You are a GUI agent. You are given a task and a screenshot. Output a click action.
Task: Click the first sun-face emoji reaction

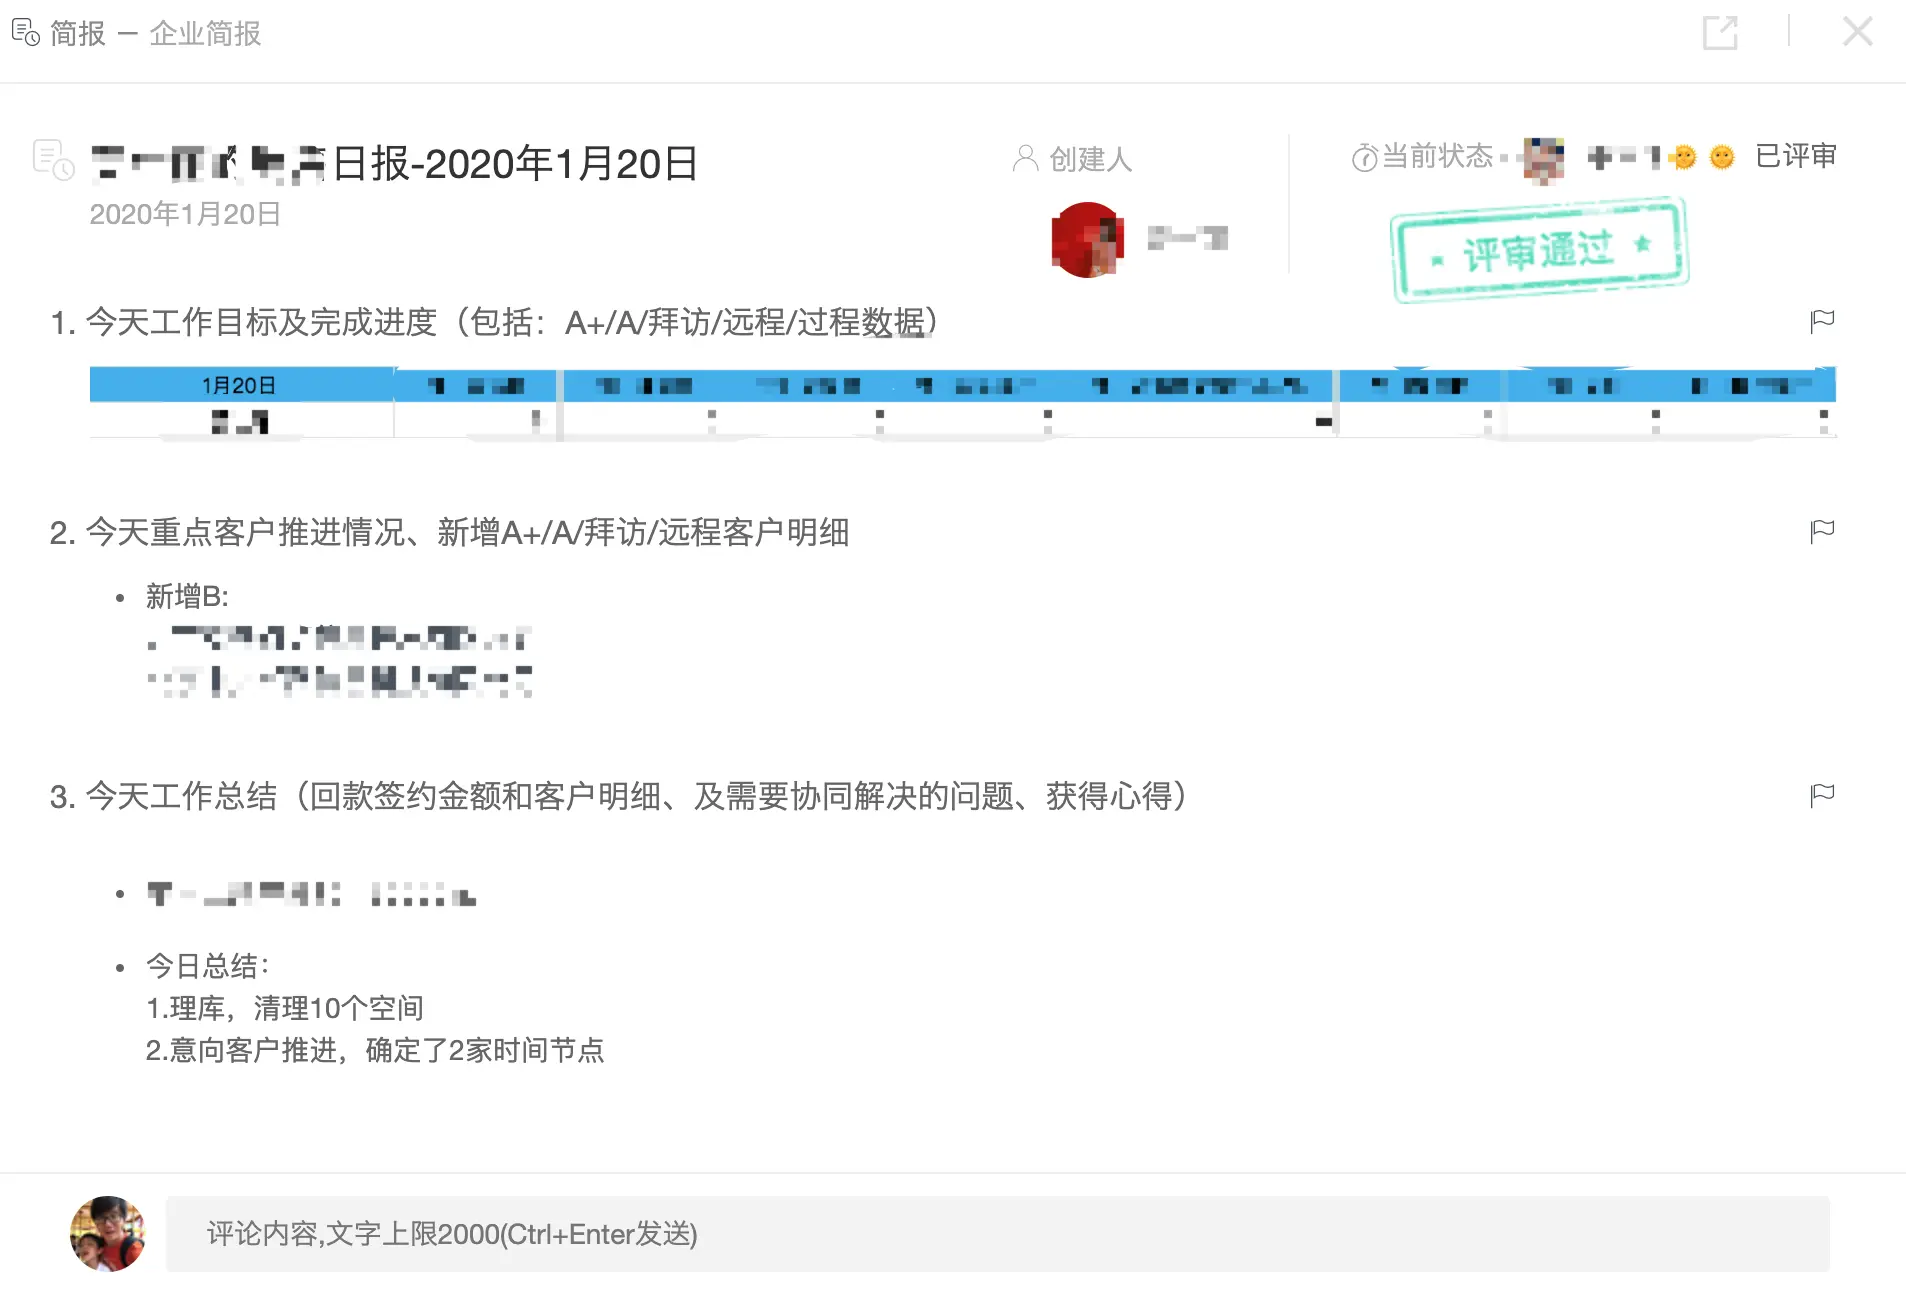[1683, 157]
